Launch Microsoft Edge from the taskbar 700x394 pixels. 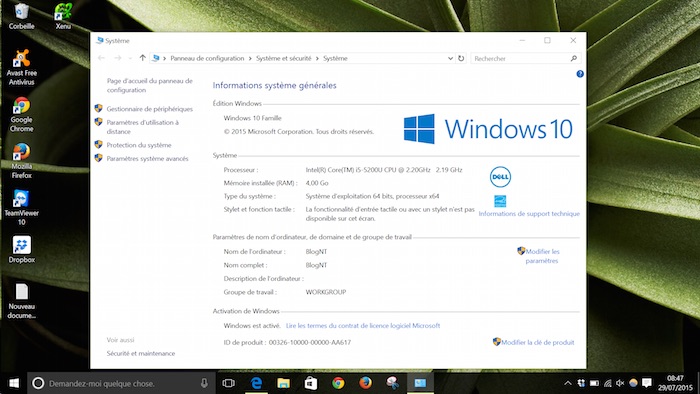tap(256, 383)
